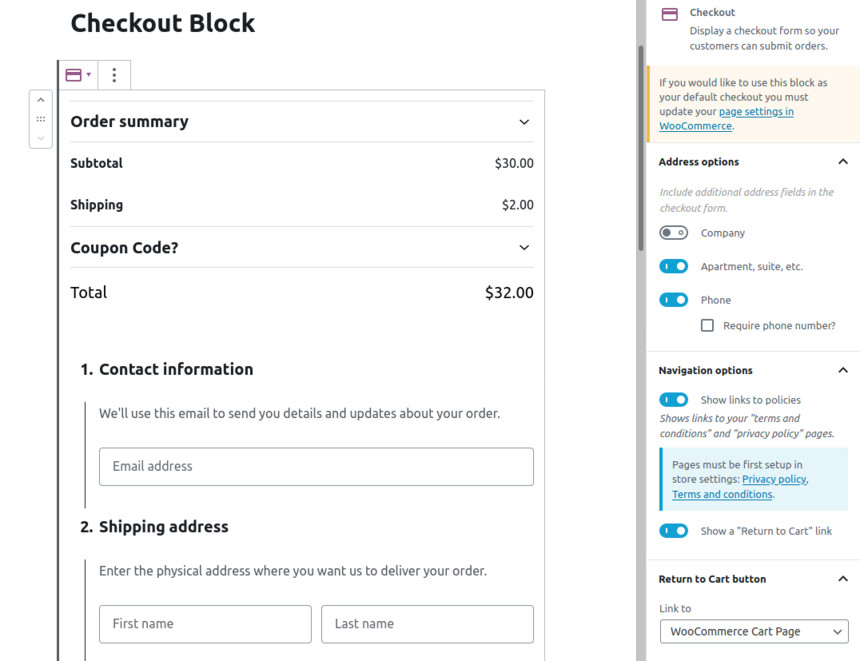The height and width of the screenshot is (661, 860).
Task: Check the Require phone number box
Action: pos(707,325)
